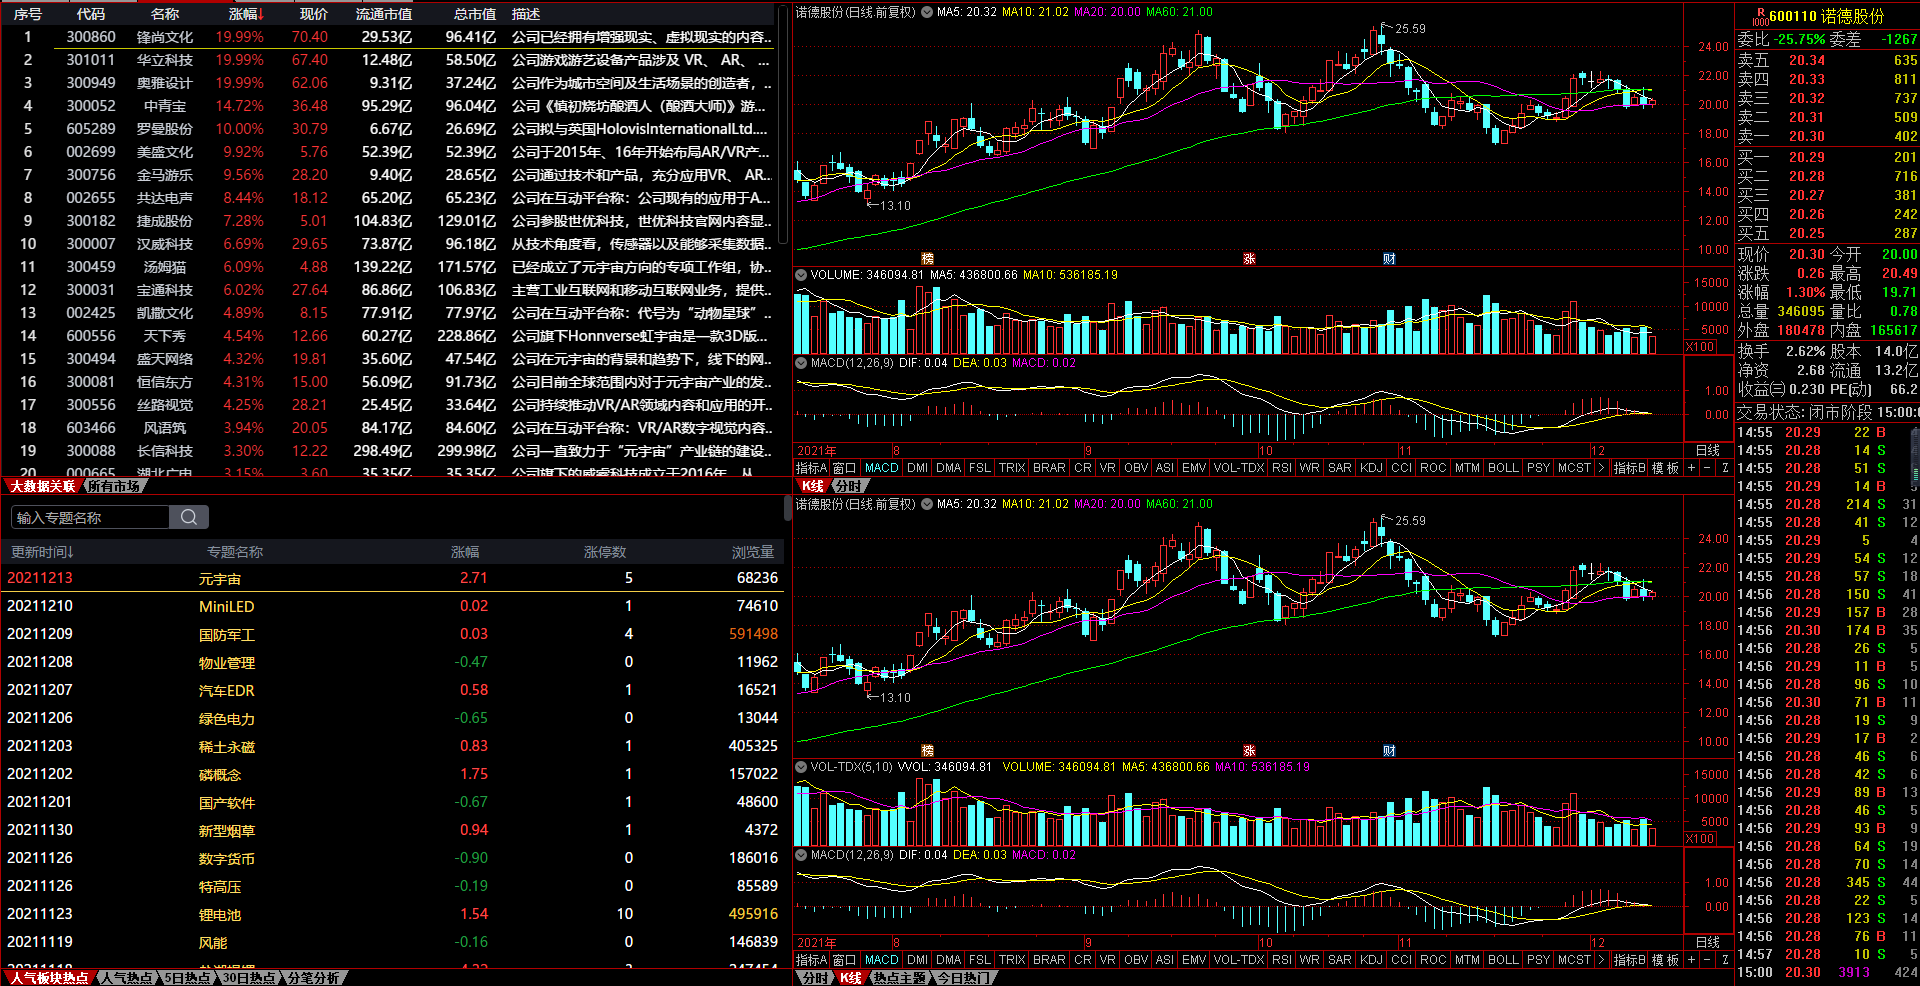The width and height of the screenshot is (1920, 986).
Task: Open circle icon beside upper VOLUME indicator title
Action: coord(801,275)
